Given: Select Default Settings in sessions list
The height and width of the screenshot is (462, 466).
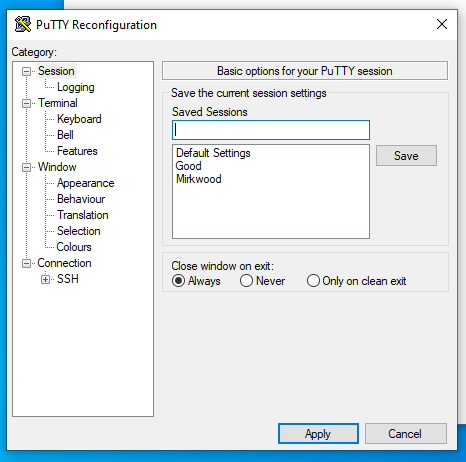Looking at the screenshot, I should tap(213, 153).
